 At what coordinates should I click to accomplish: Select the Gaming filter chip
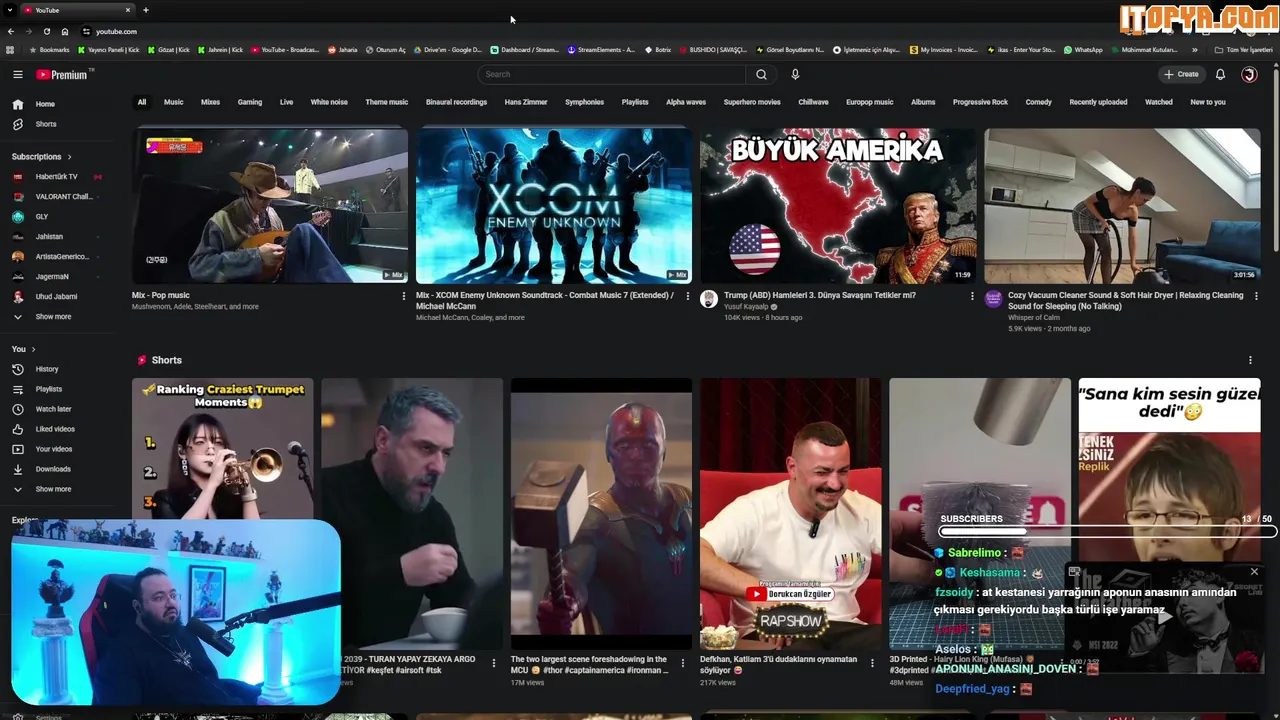pyautogui.click(x=250, y=102)
